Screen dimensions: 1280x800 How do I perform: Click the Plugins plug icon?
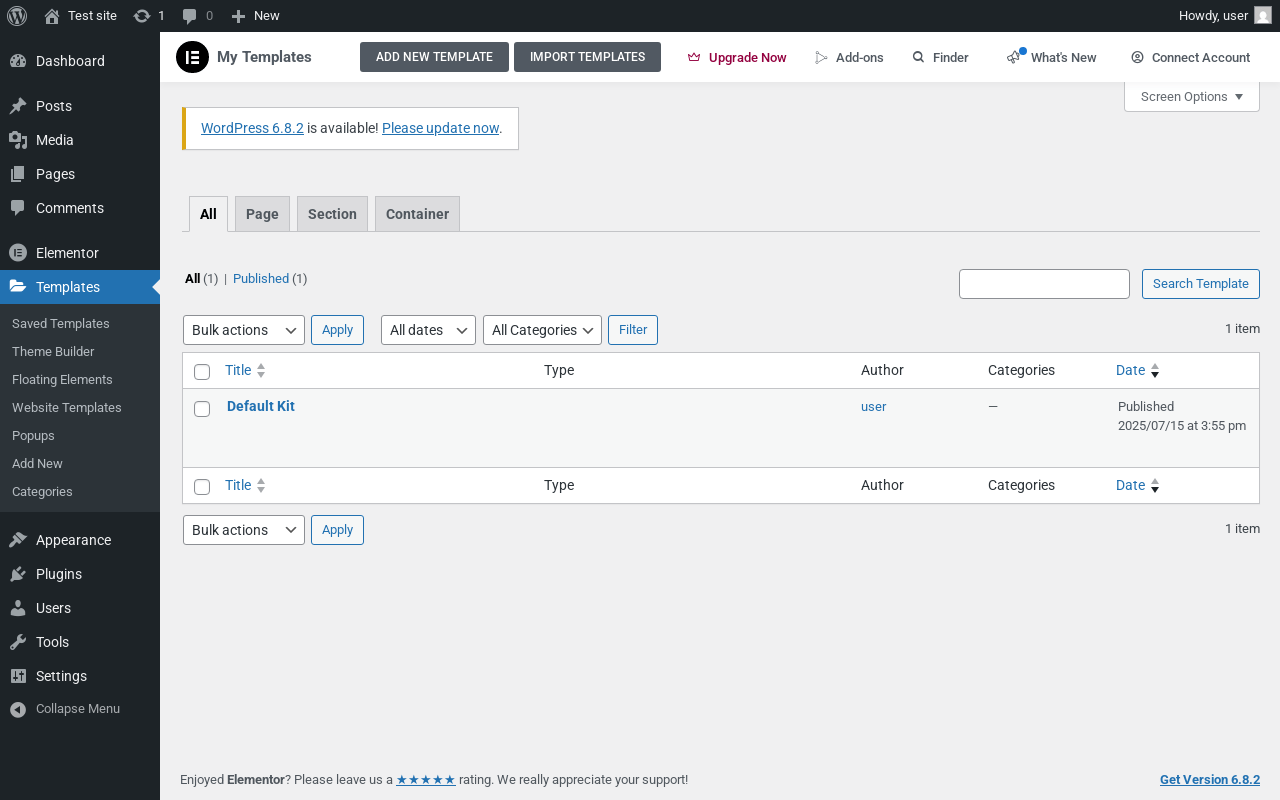tap(18, 574)
